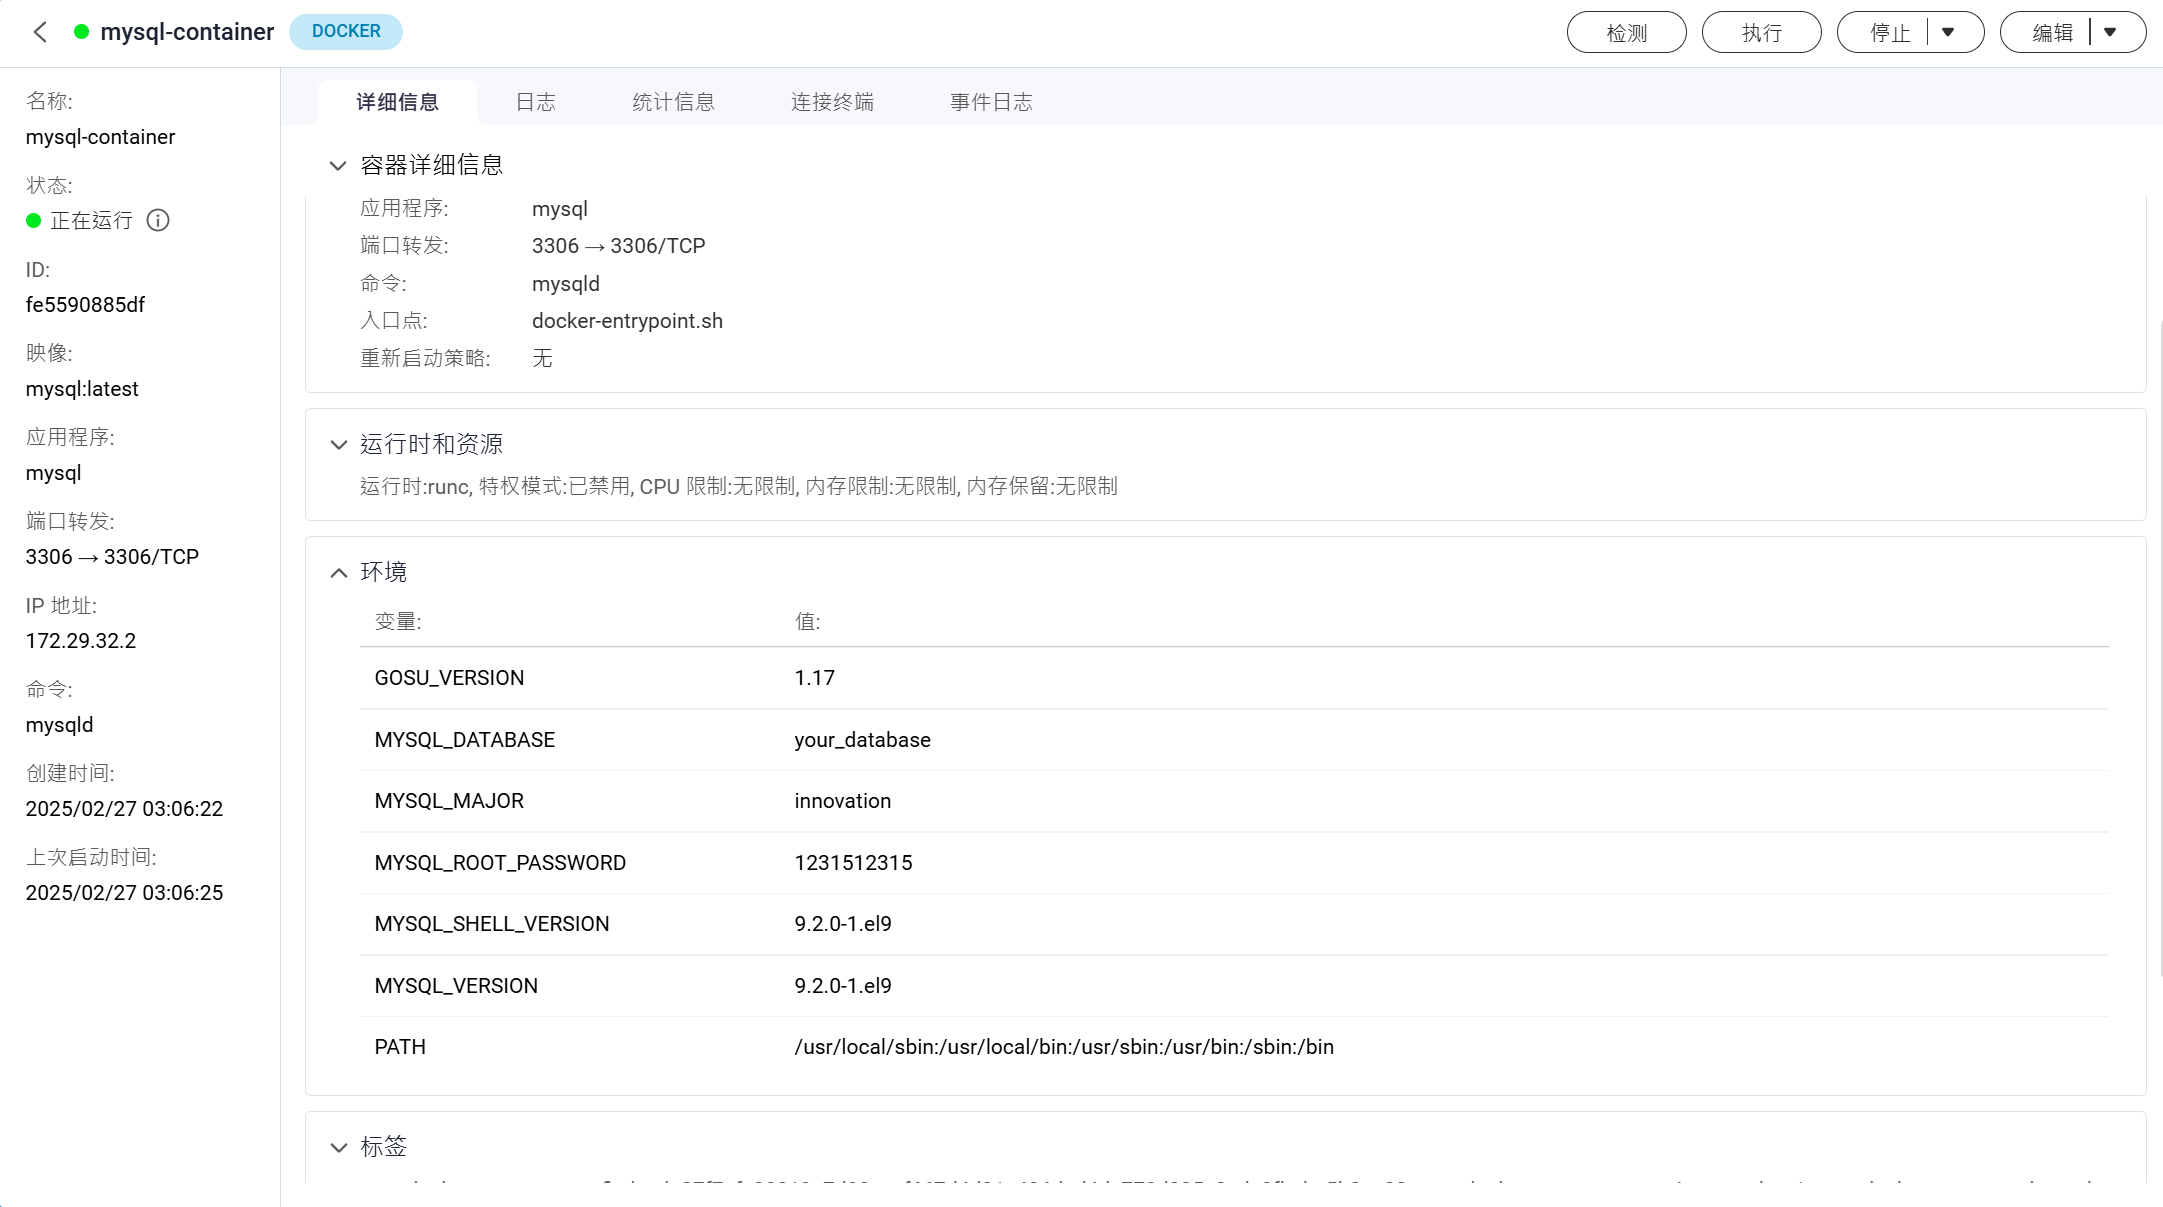Click the 执行 button
Image resolution: width=2163 pixels, height=1207 pixels.
(x=1761, y=32)
